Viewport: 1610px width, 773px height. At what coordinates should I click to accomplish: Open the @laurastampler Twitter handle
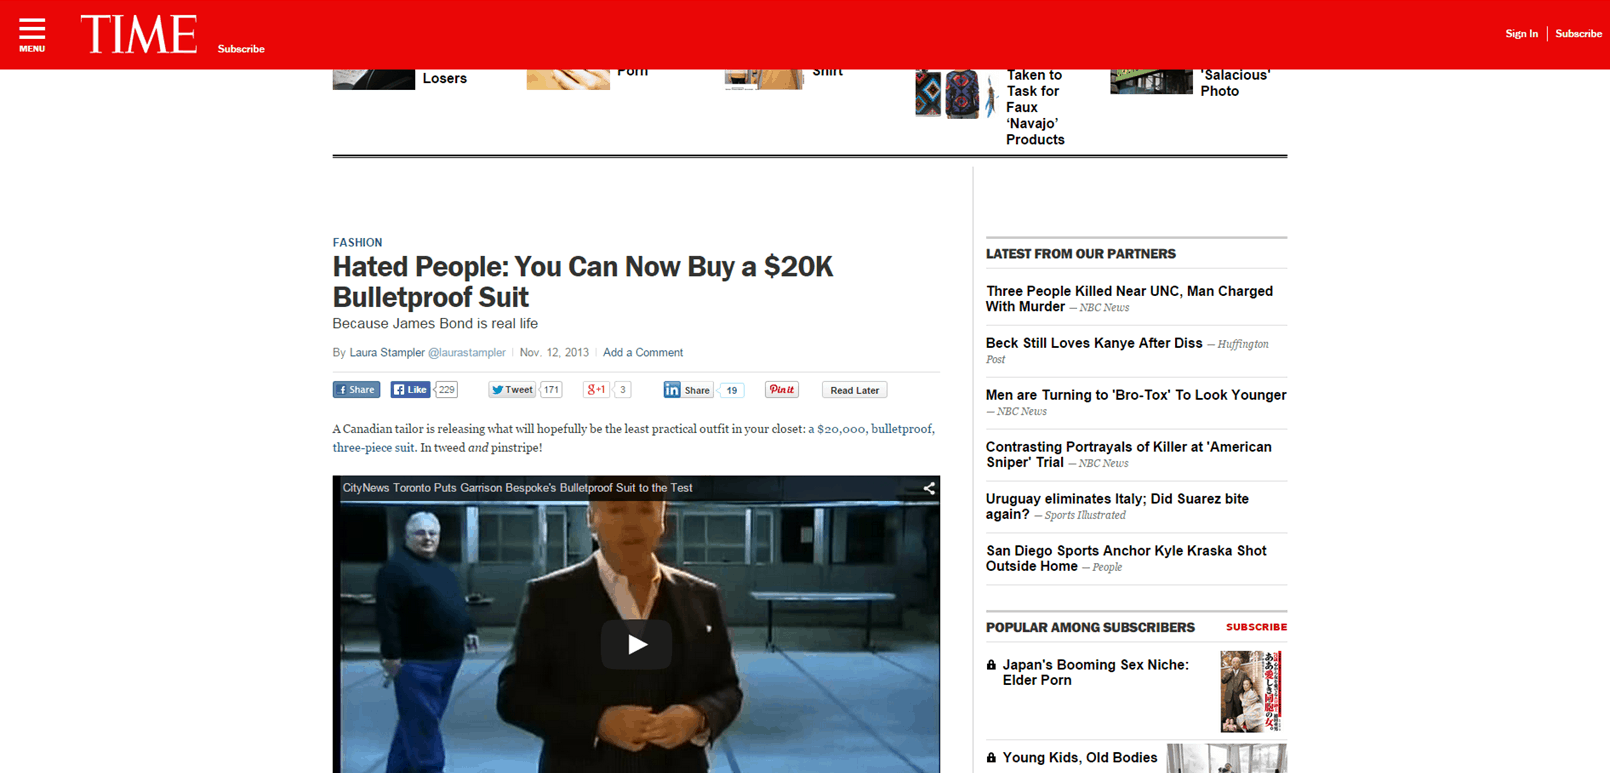[x=467, y=353]
